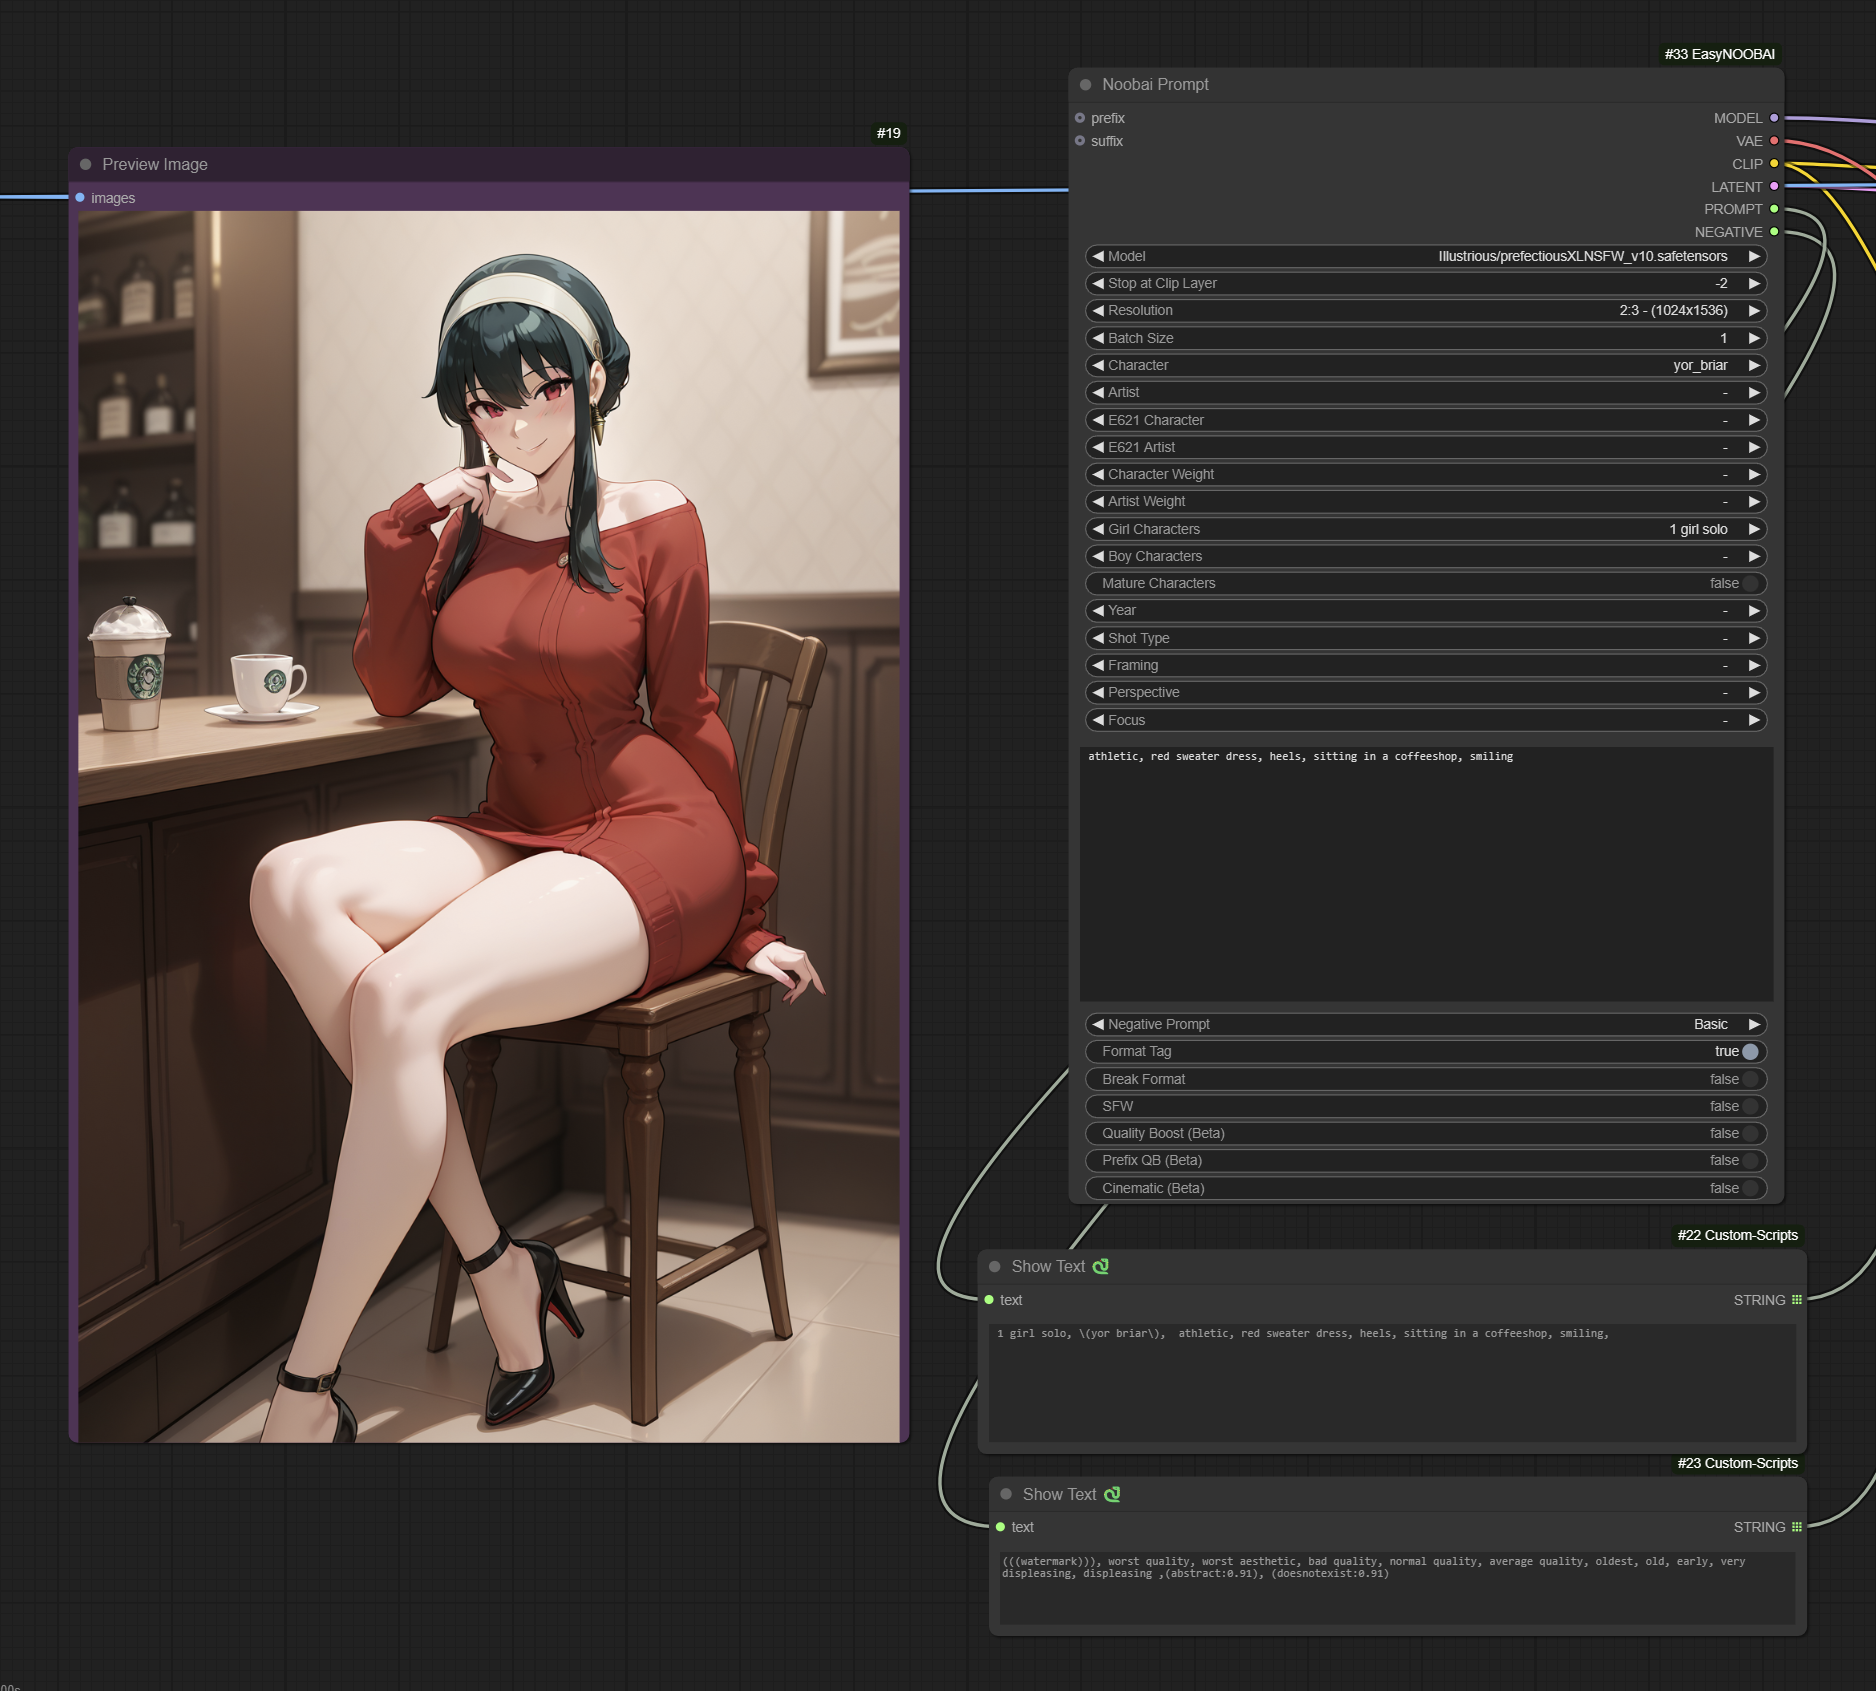Collapse the Preview Image node via its dot
Screen dimensions: 1876x1691
pos(86,165)
